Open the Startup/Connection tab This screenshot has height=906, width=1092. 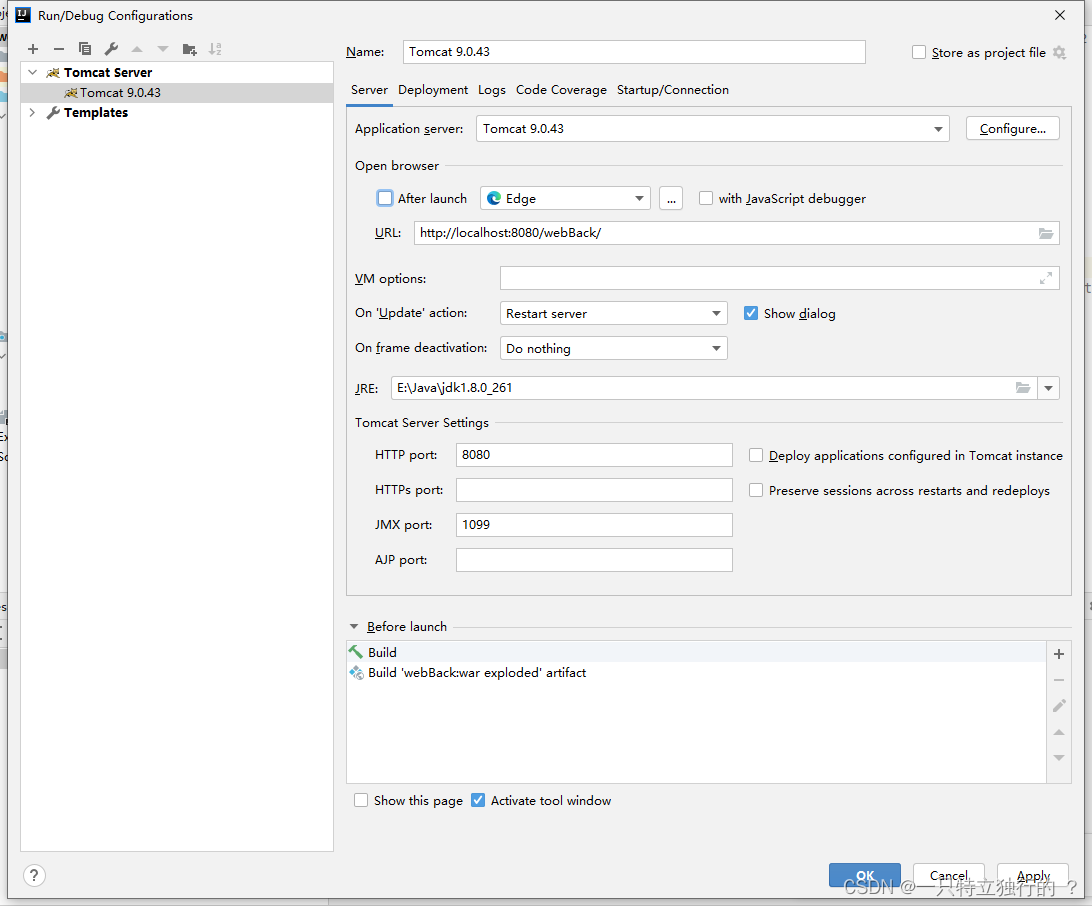pos(672,89)
